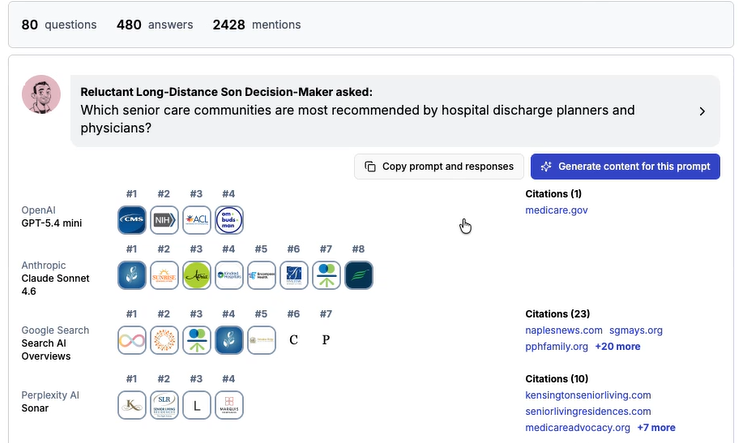The height and width of the screenshot is (443, 754).
Task: Expand the question with the right chevron
Action: [702, 112]
